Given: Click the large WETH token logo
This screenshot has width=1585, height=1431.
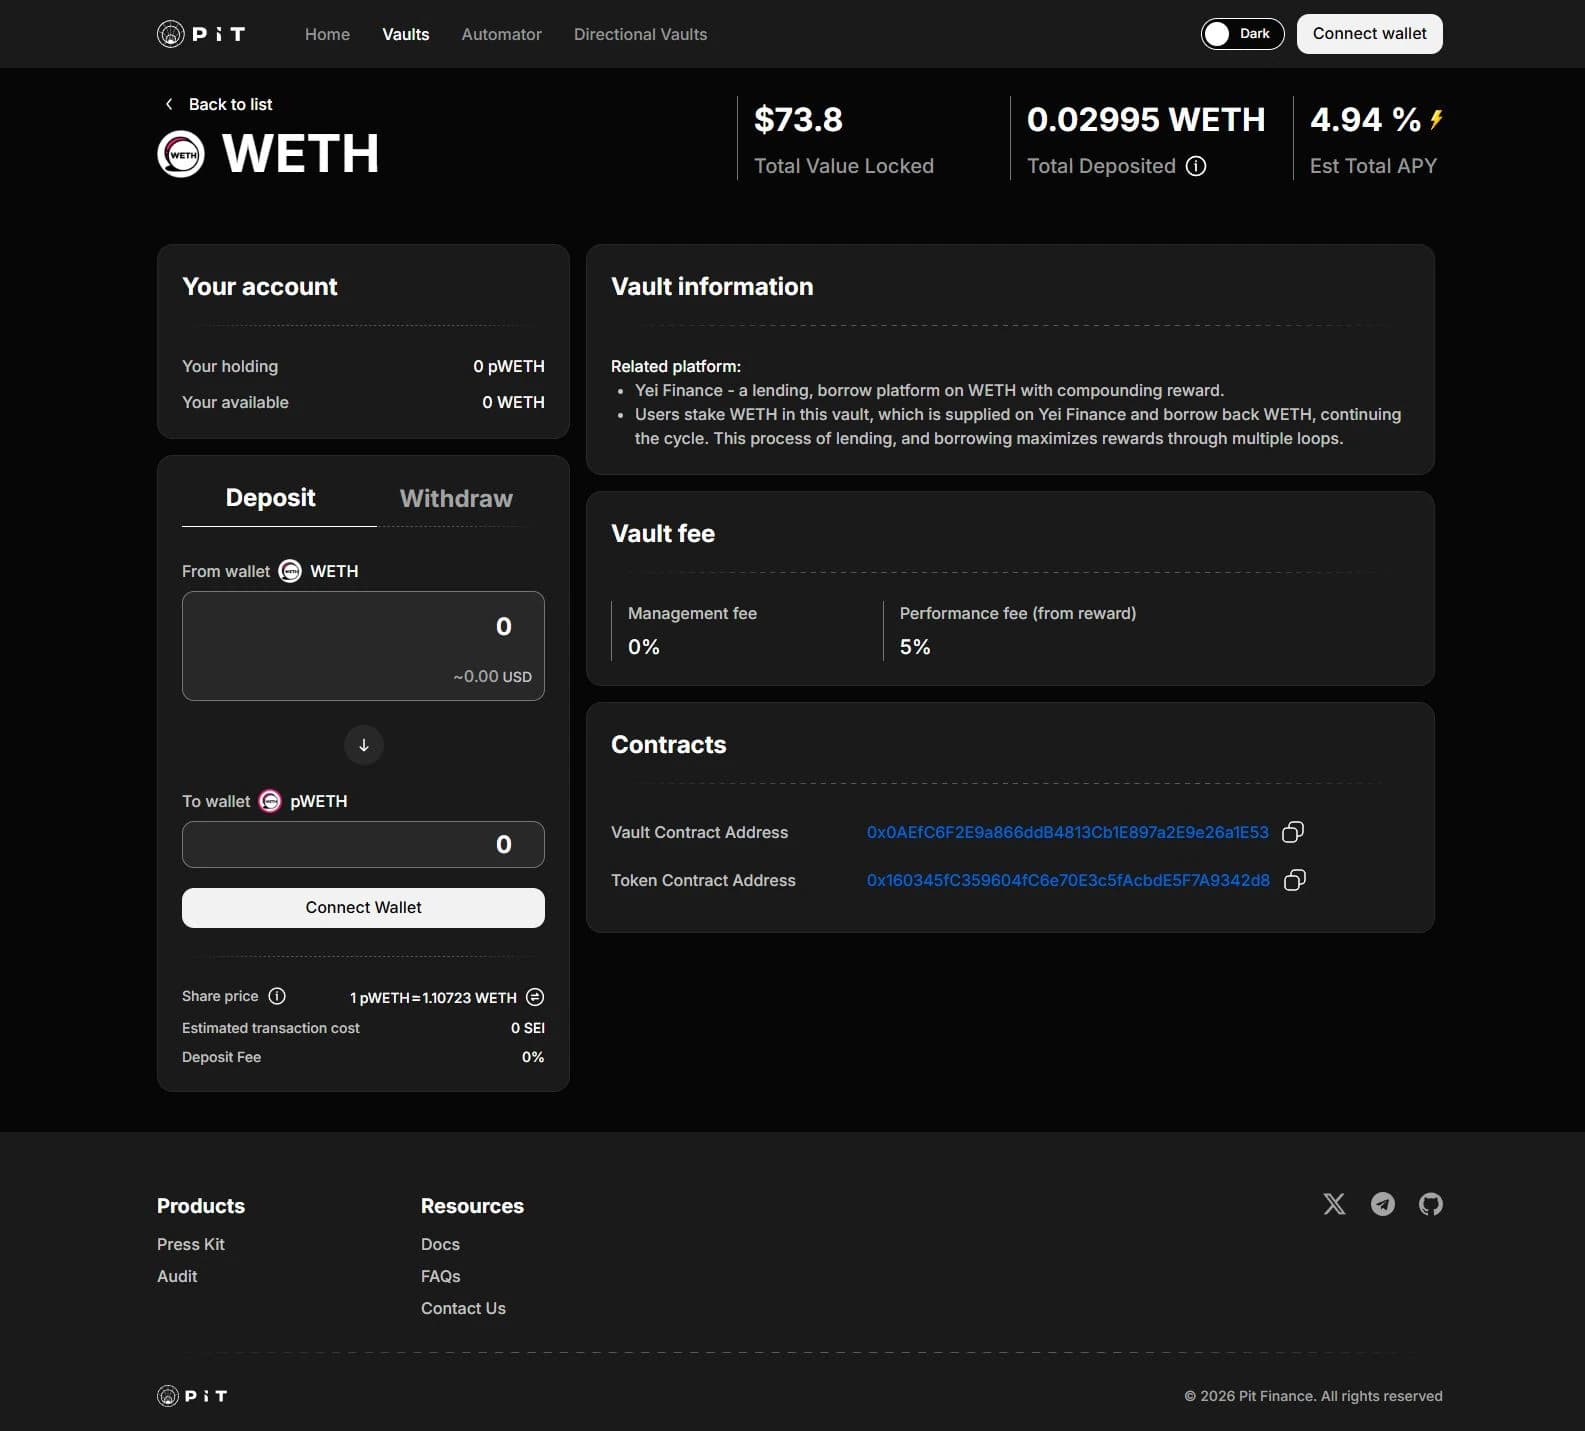Looking at the screenshot, I should tap(181, 154).
